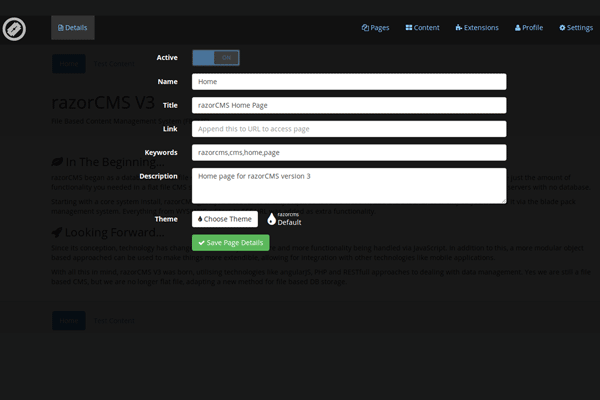600x400 pixels.
Task: Click the Title field razorCMS Home Page
Action: pos(349,105)
